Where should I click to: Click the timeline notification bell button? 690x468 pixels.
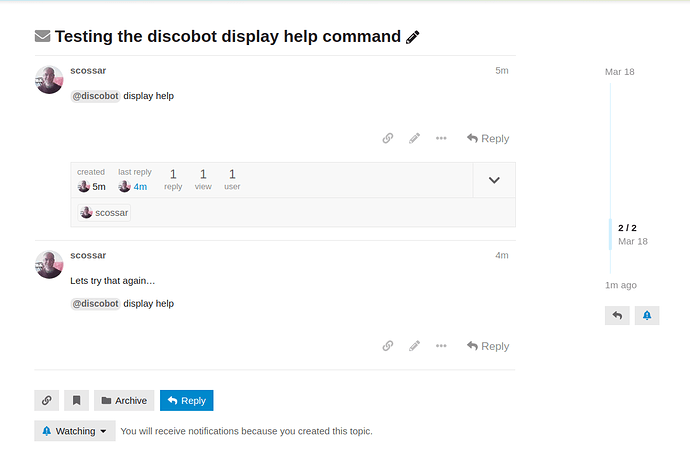(647, 315)
